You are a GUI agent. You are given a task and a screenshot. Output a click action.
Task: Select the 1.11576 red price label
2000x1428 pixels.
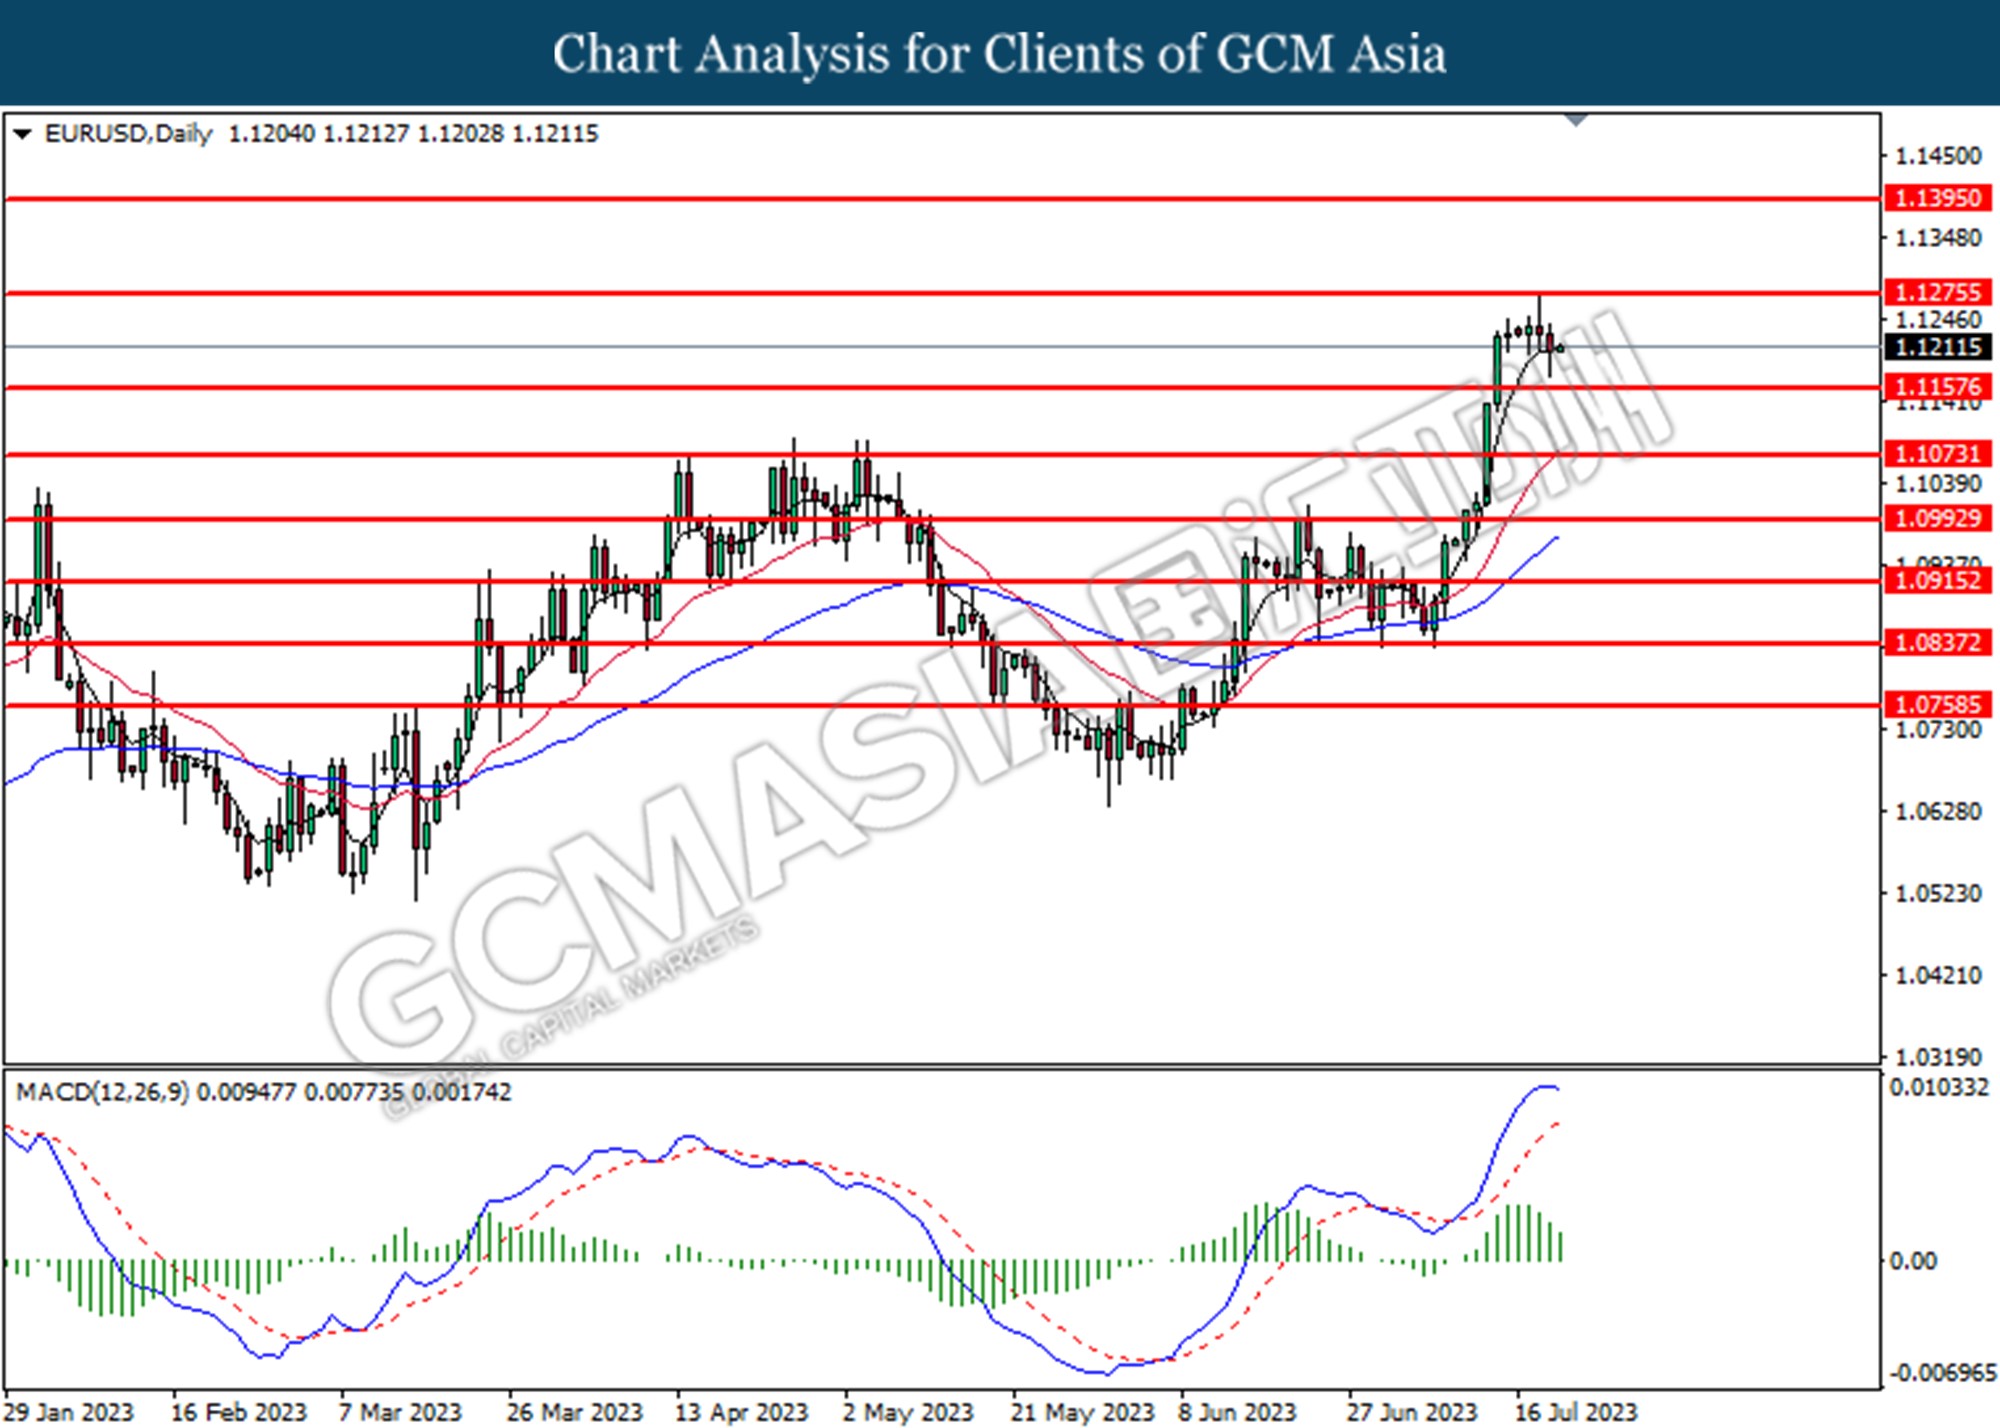point(1938,387)
